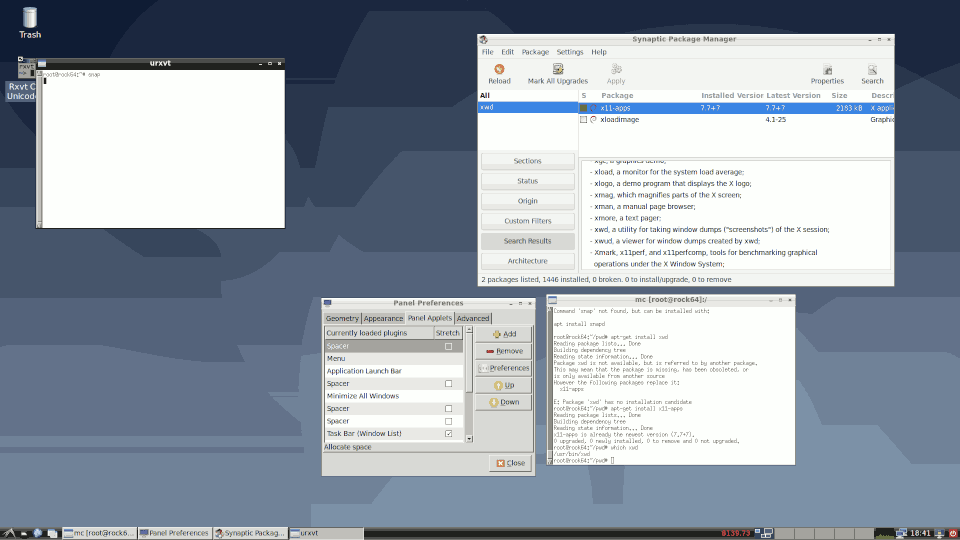960x540 pixels.
Task: Open the Package menu in Synaptic
Action: point(535,52)
